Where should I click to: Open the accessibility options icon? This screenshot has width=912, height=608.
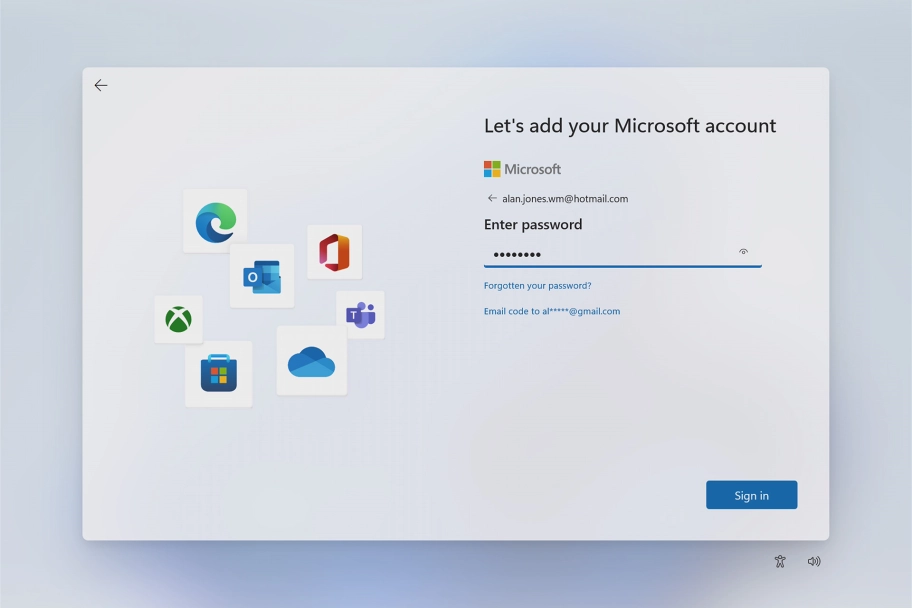(780, 561)
